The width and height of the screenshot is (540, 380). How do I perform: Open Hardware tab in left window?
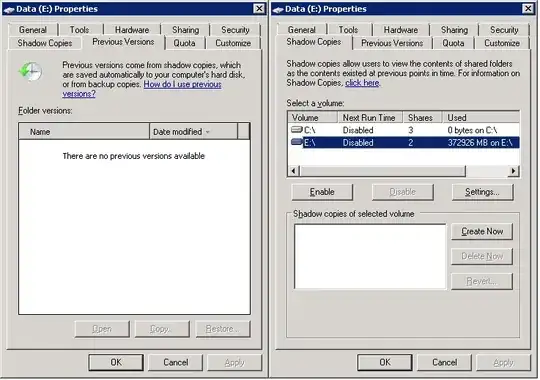point(132,30)
